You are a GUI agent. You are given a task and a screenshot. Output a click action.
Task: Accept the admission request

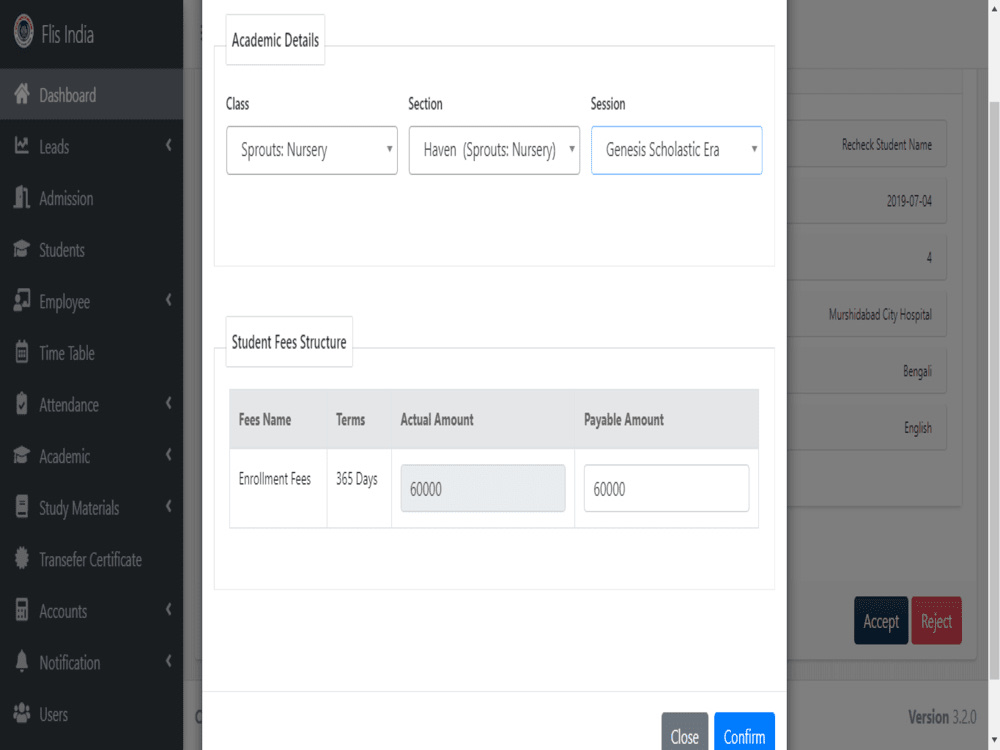[x=881, y=620]
